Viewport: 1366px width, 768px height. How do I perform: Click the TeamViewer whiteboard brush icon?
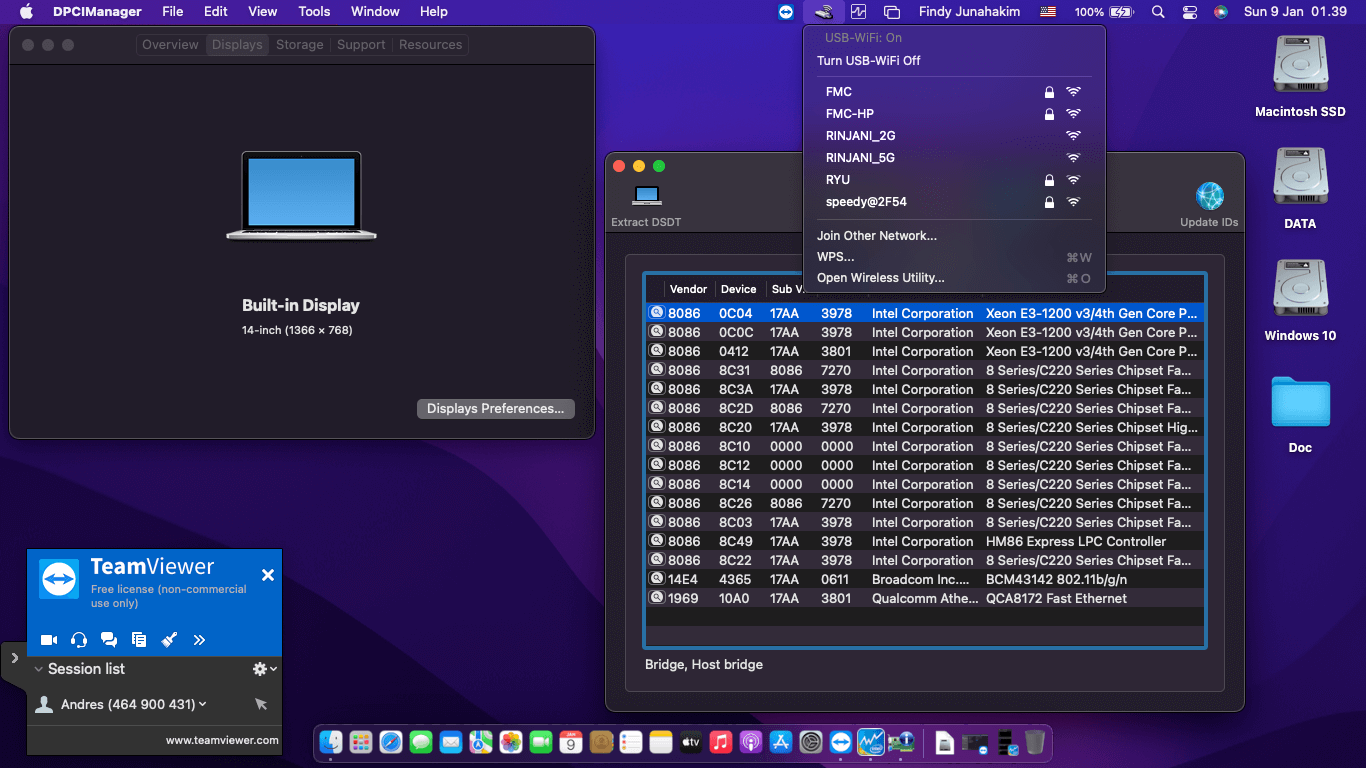169,640
